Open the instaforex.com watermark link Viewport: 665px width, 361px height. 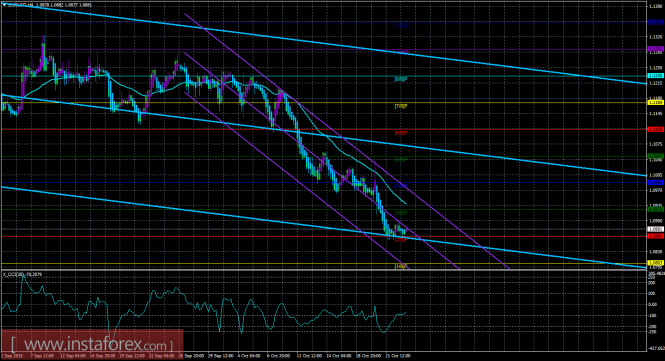coord(92,343)
